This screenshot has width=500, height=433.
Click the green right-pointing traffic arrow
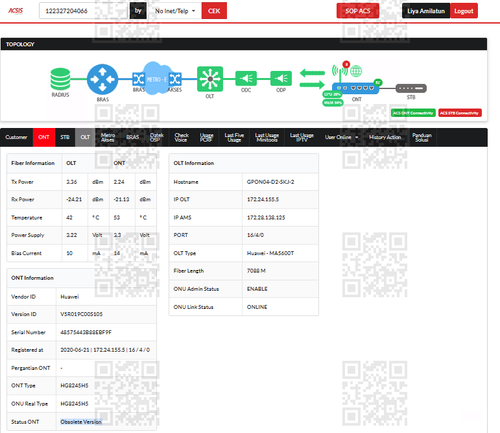[x=312, y=84]
